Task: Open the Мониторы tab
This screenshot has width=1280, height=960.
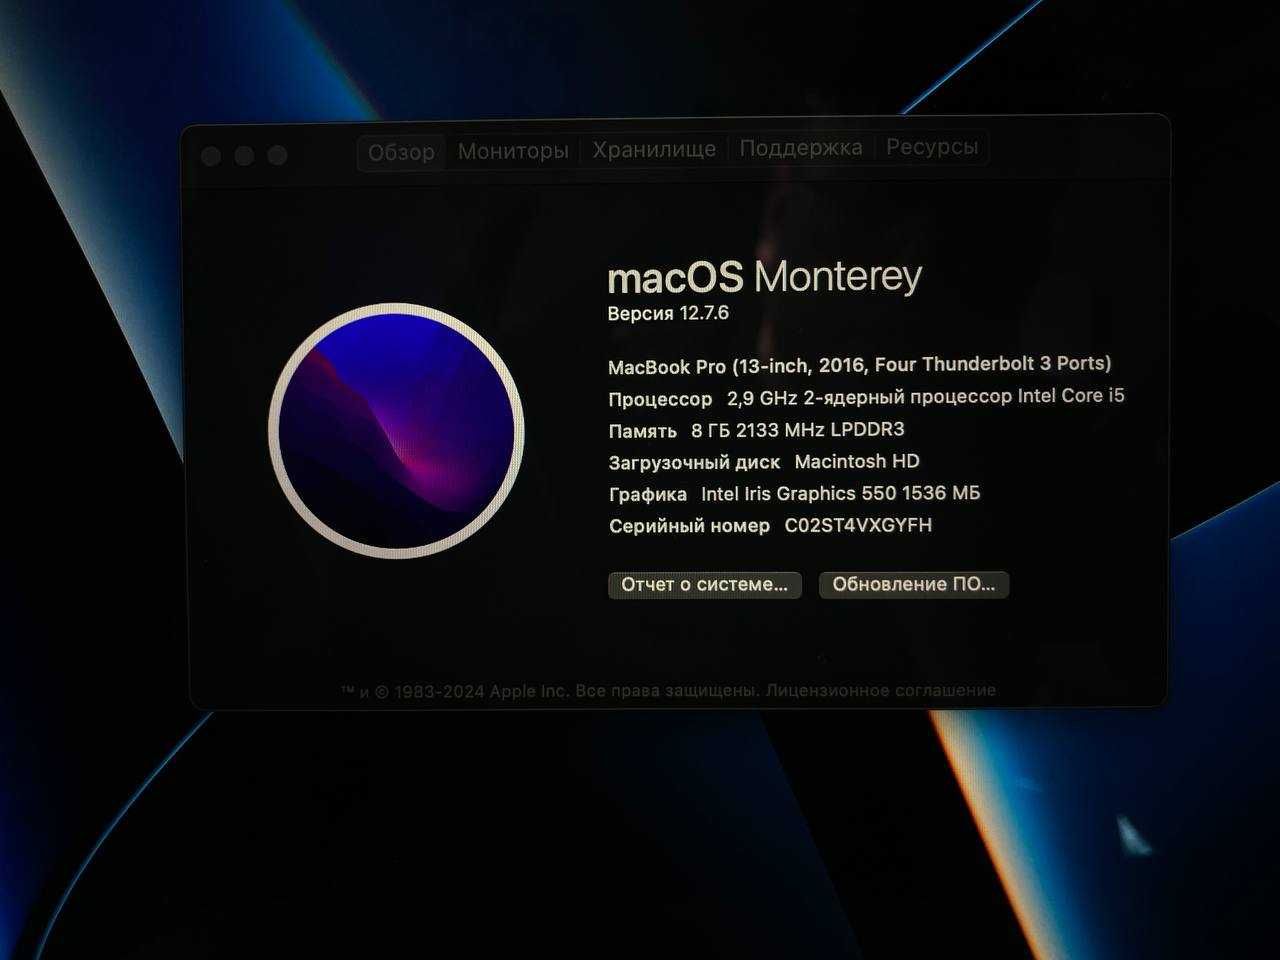Action: pos(513,151)
